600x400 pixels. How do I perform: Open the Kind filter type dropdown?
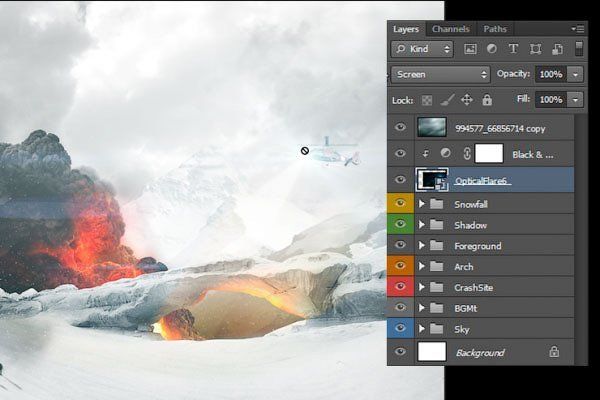click(x=422, y=49)
